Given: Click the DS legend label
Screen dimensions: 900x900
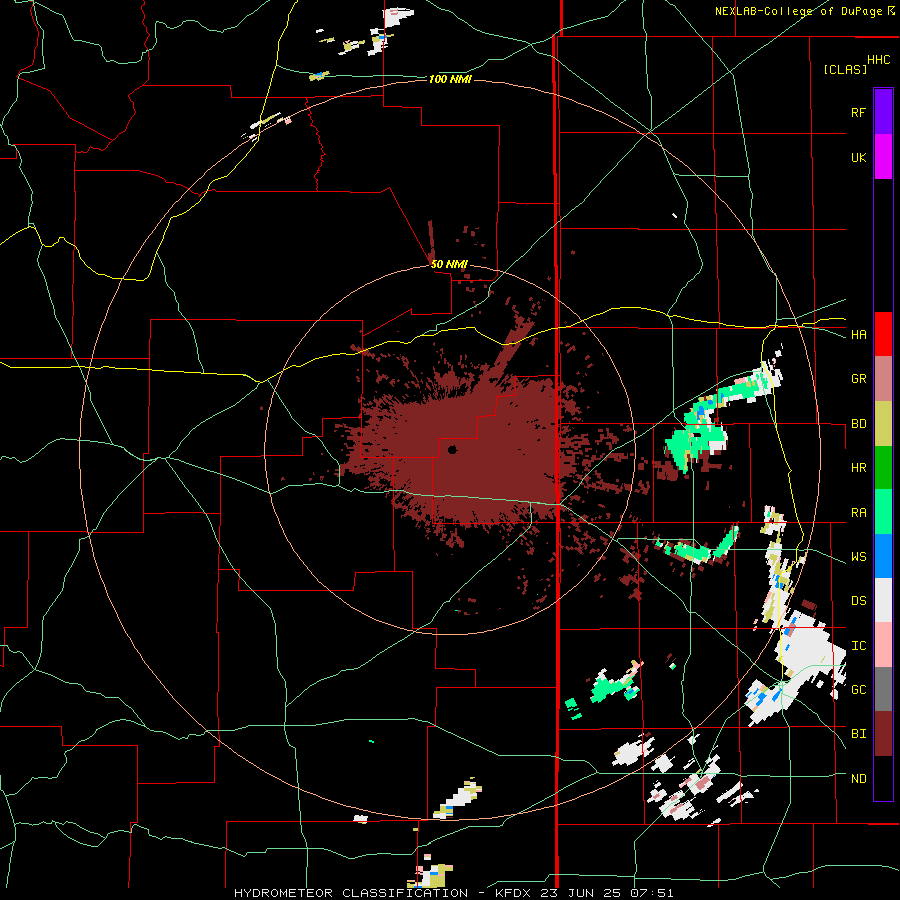Looking at the screenshot, I should click(858, 601).
